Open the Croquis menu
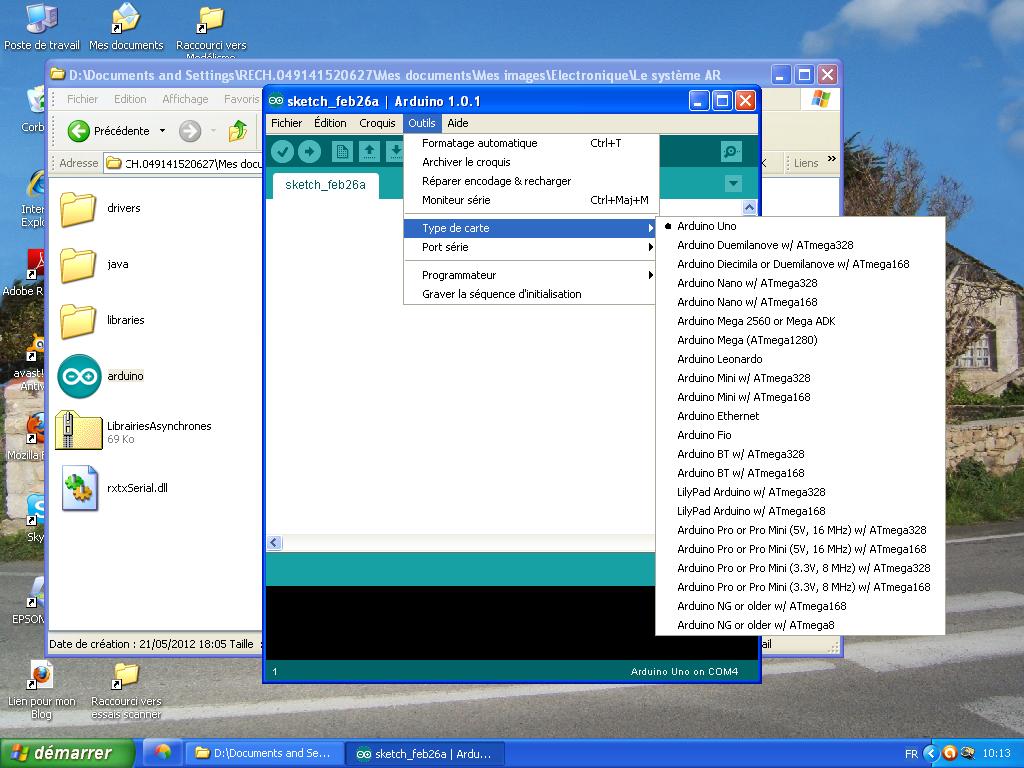This screenshot has height=768, width=1024. [x=377, y=123]
